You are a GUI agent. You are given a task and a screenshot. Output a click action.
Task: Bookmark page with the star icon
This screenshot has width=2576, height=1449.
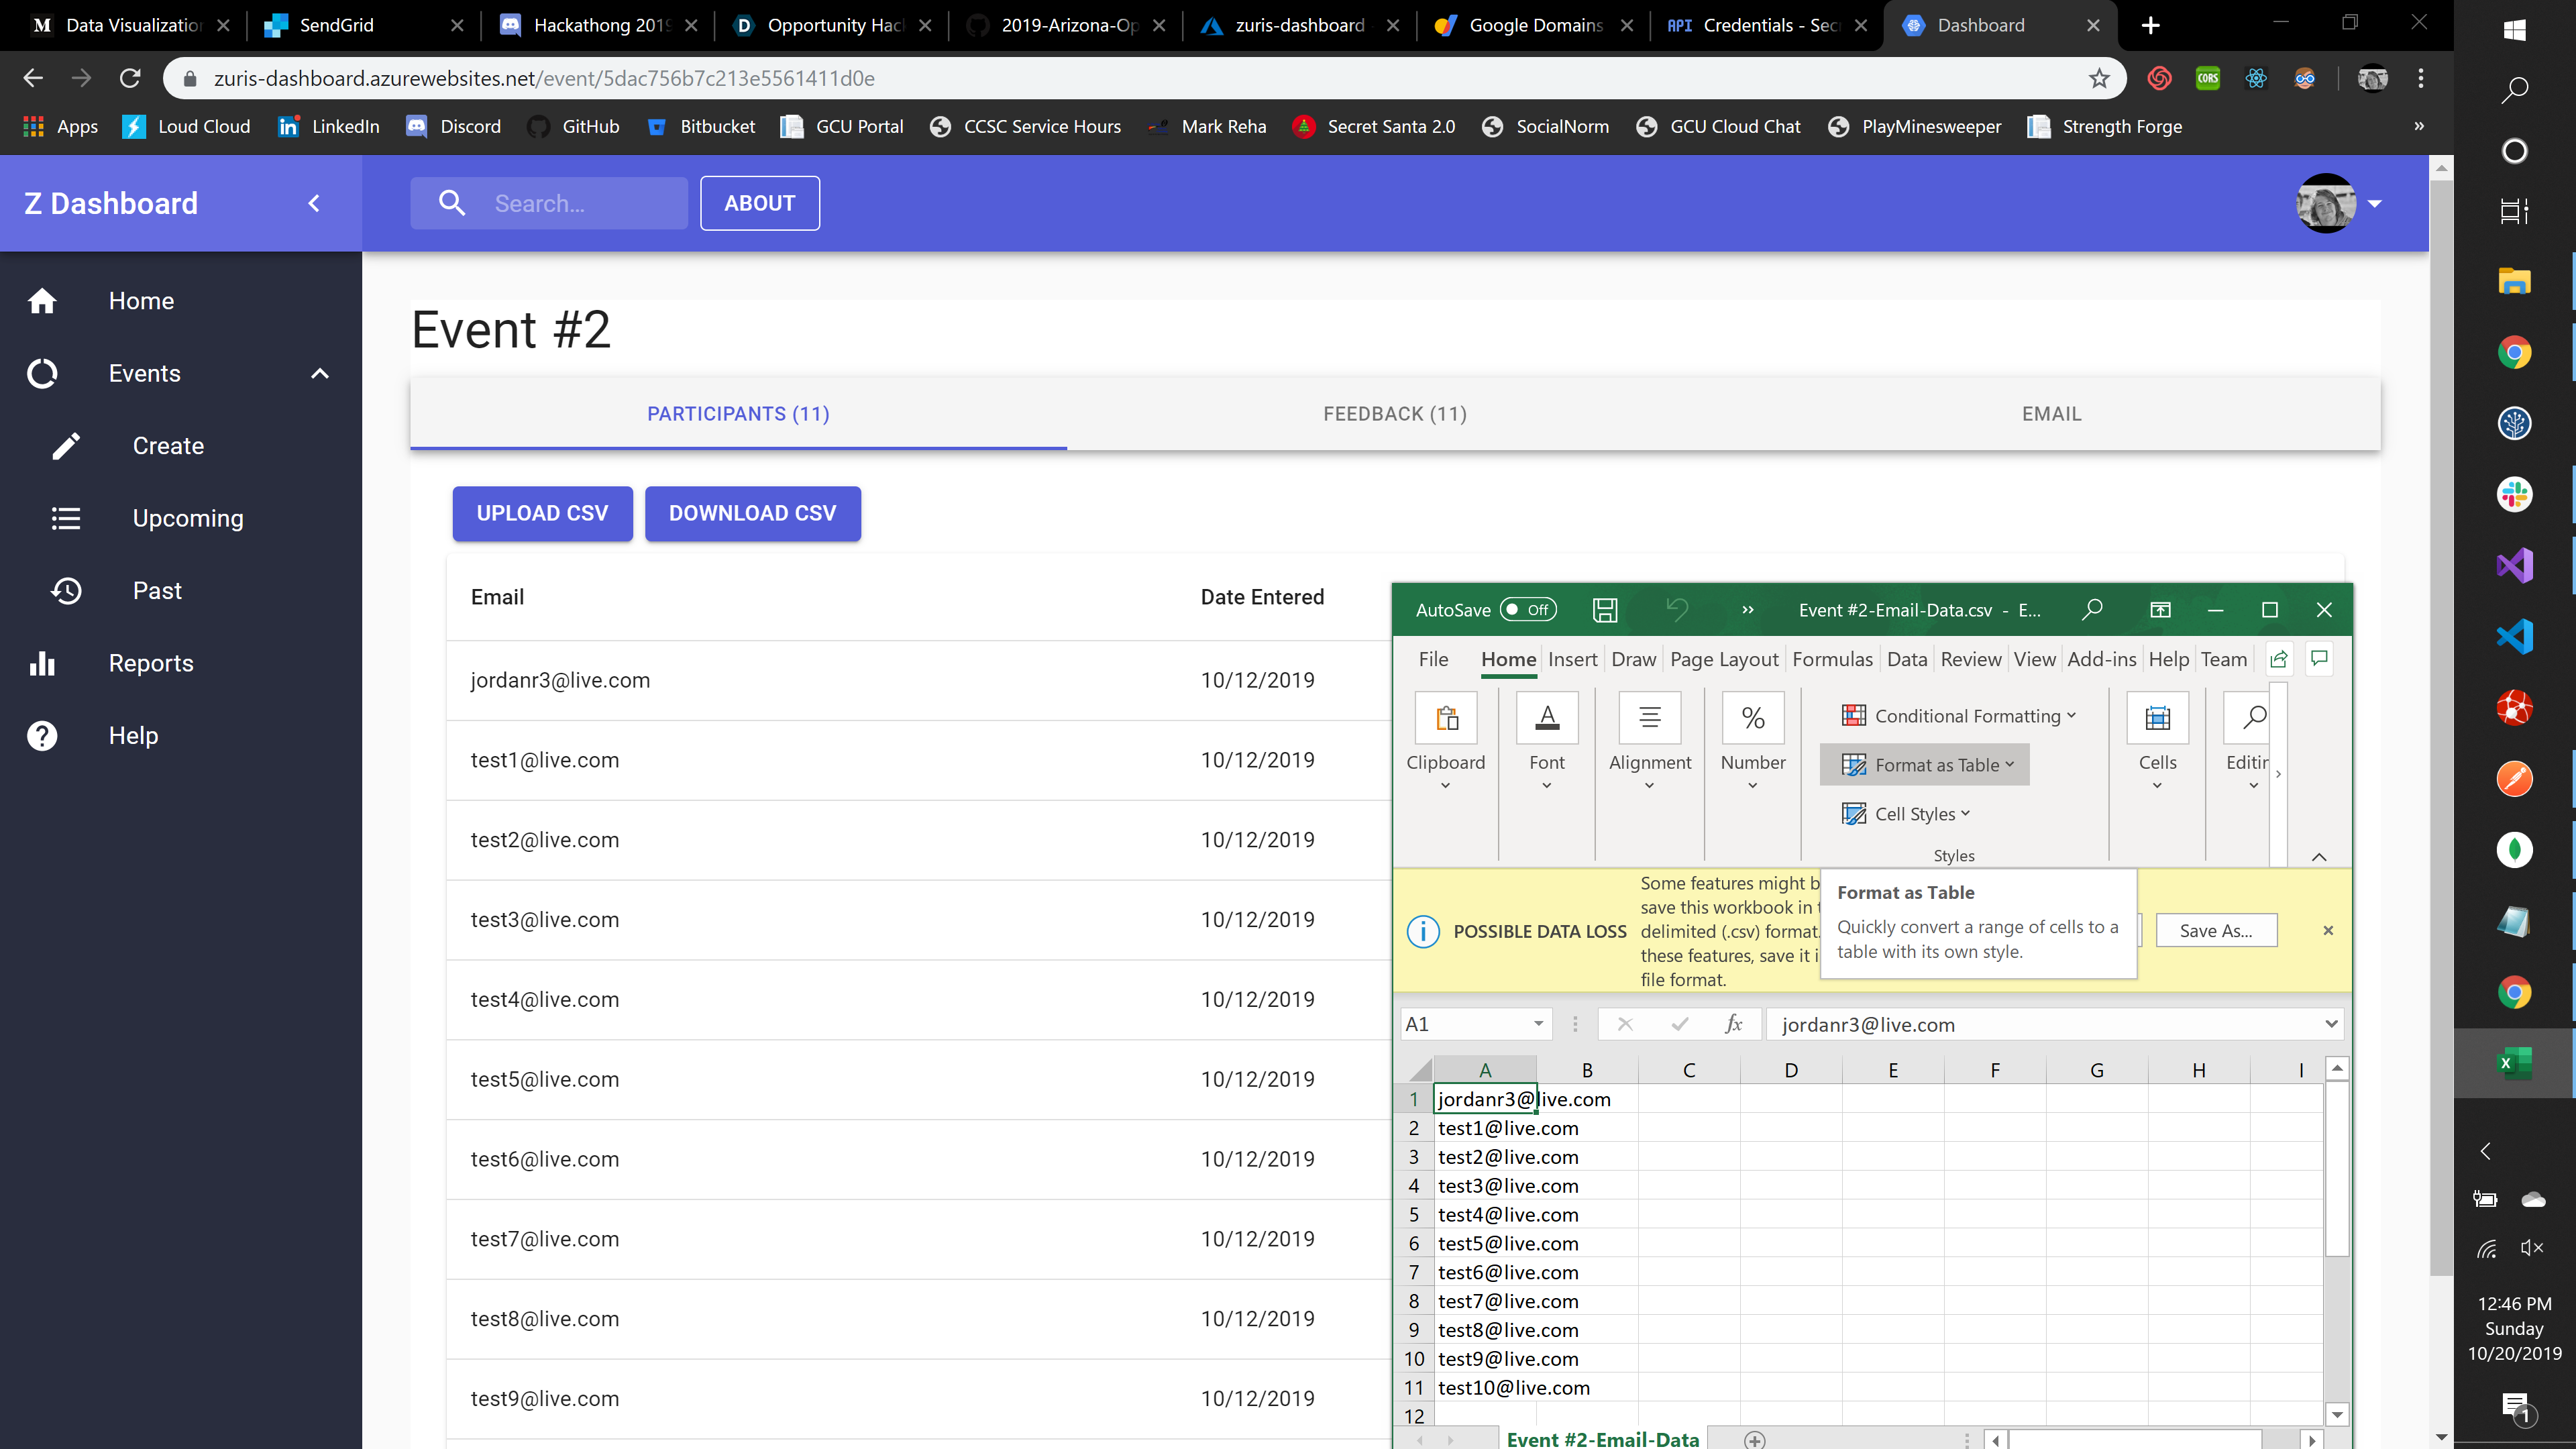point(2099,78)
